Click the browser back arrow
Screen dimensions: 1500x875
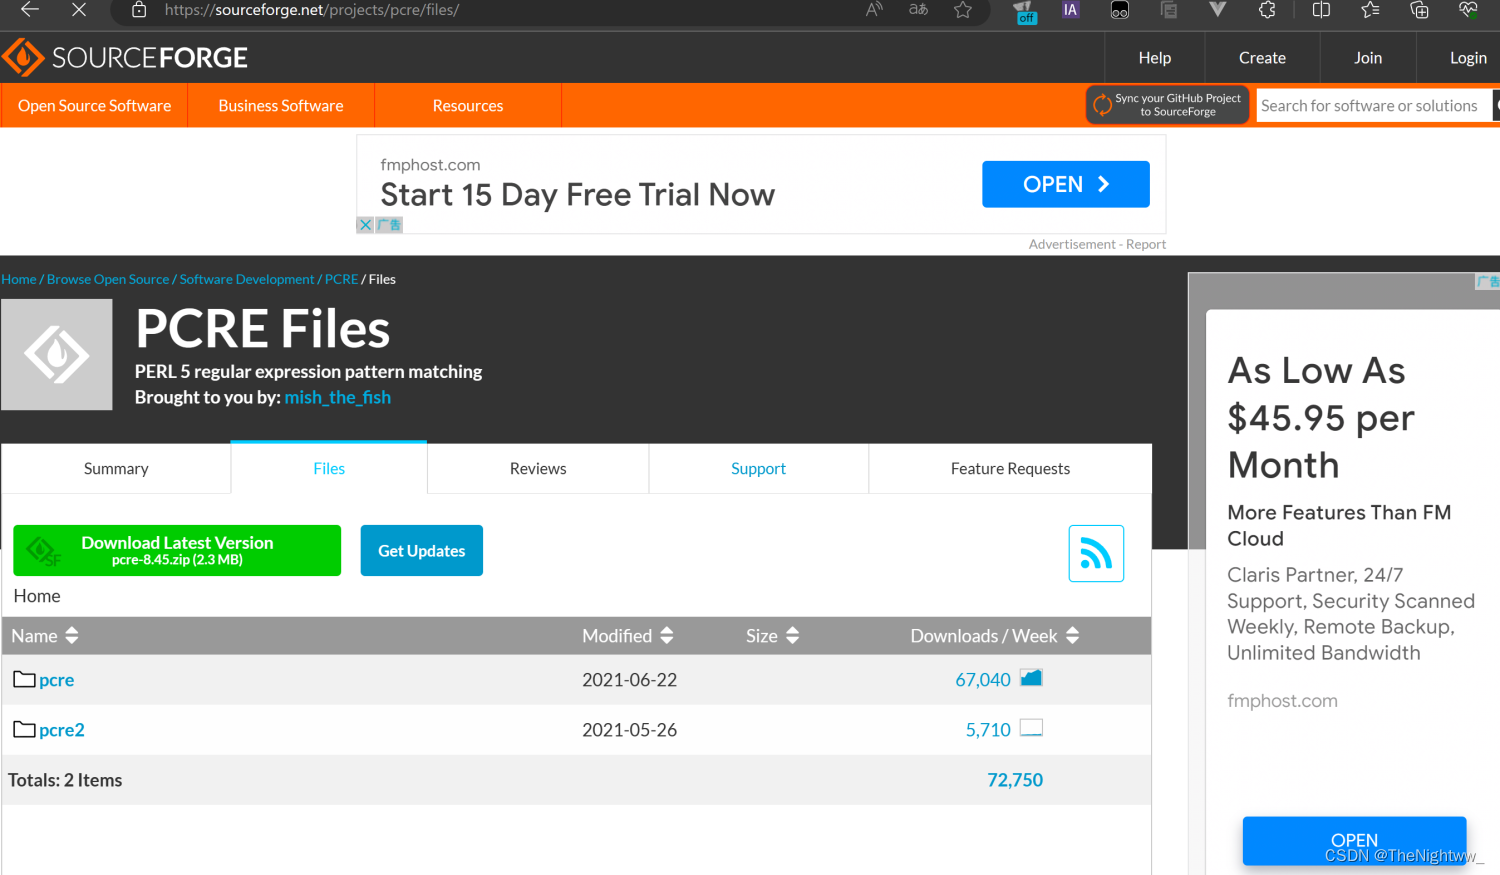30,10
